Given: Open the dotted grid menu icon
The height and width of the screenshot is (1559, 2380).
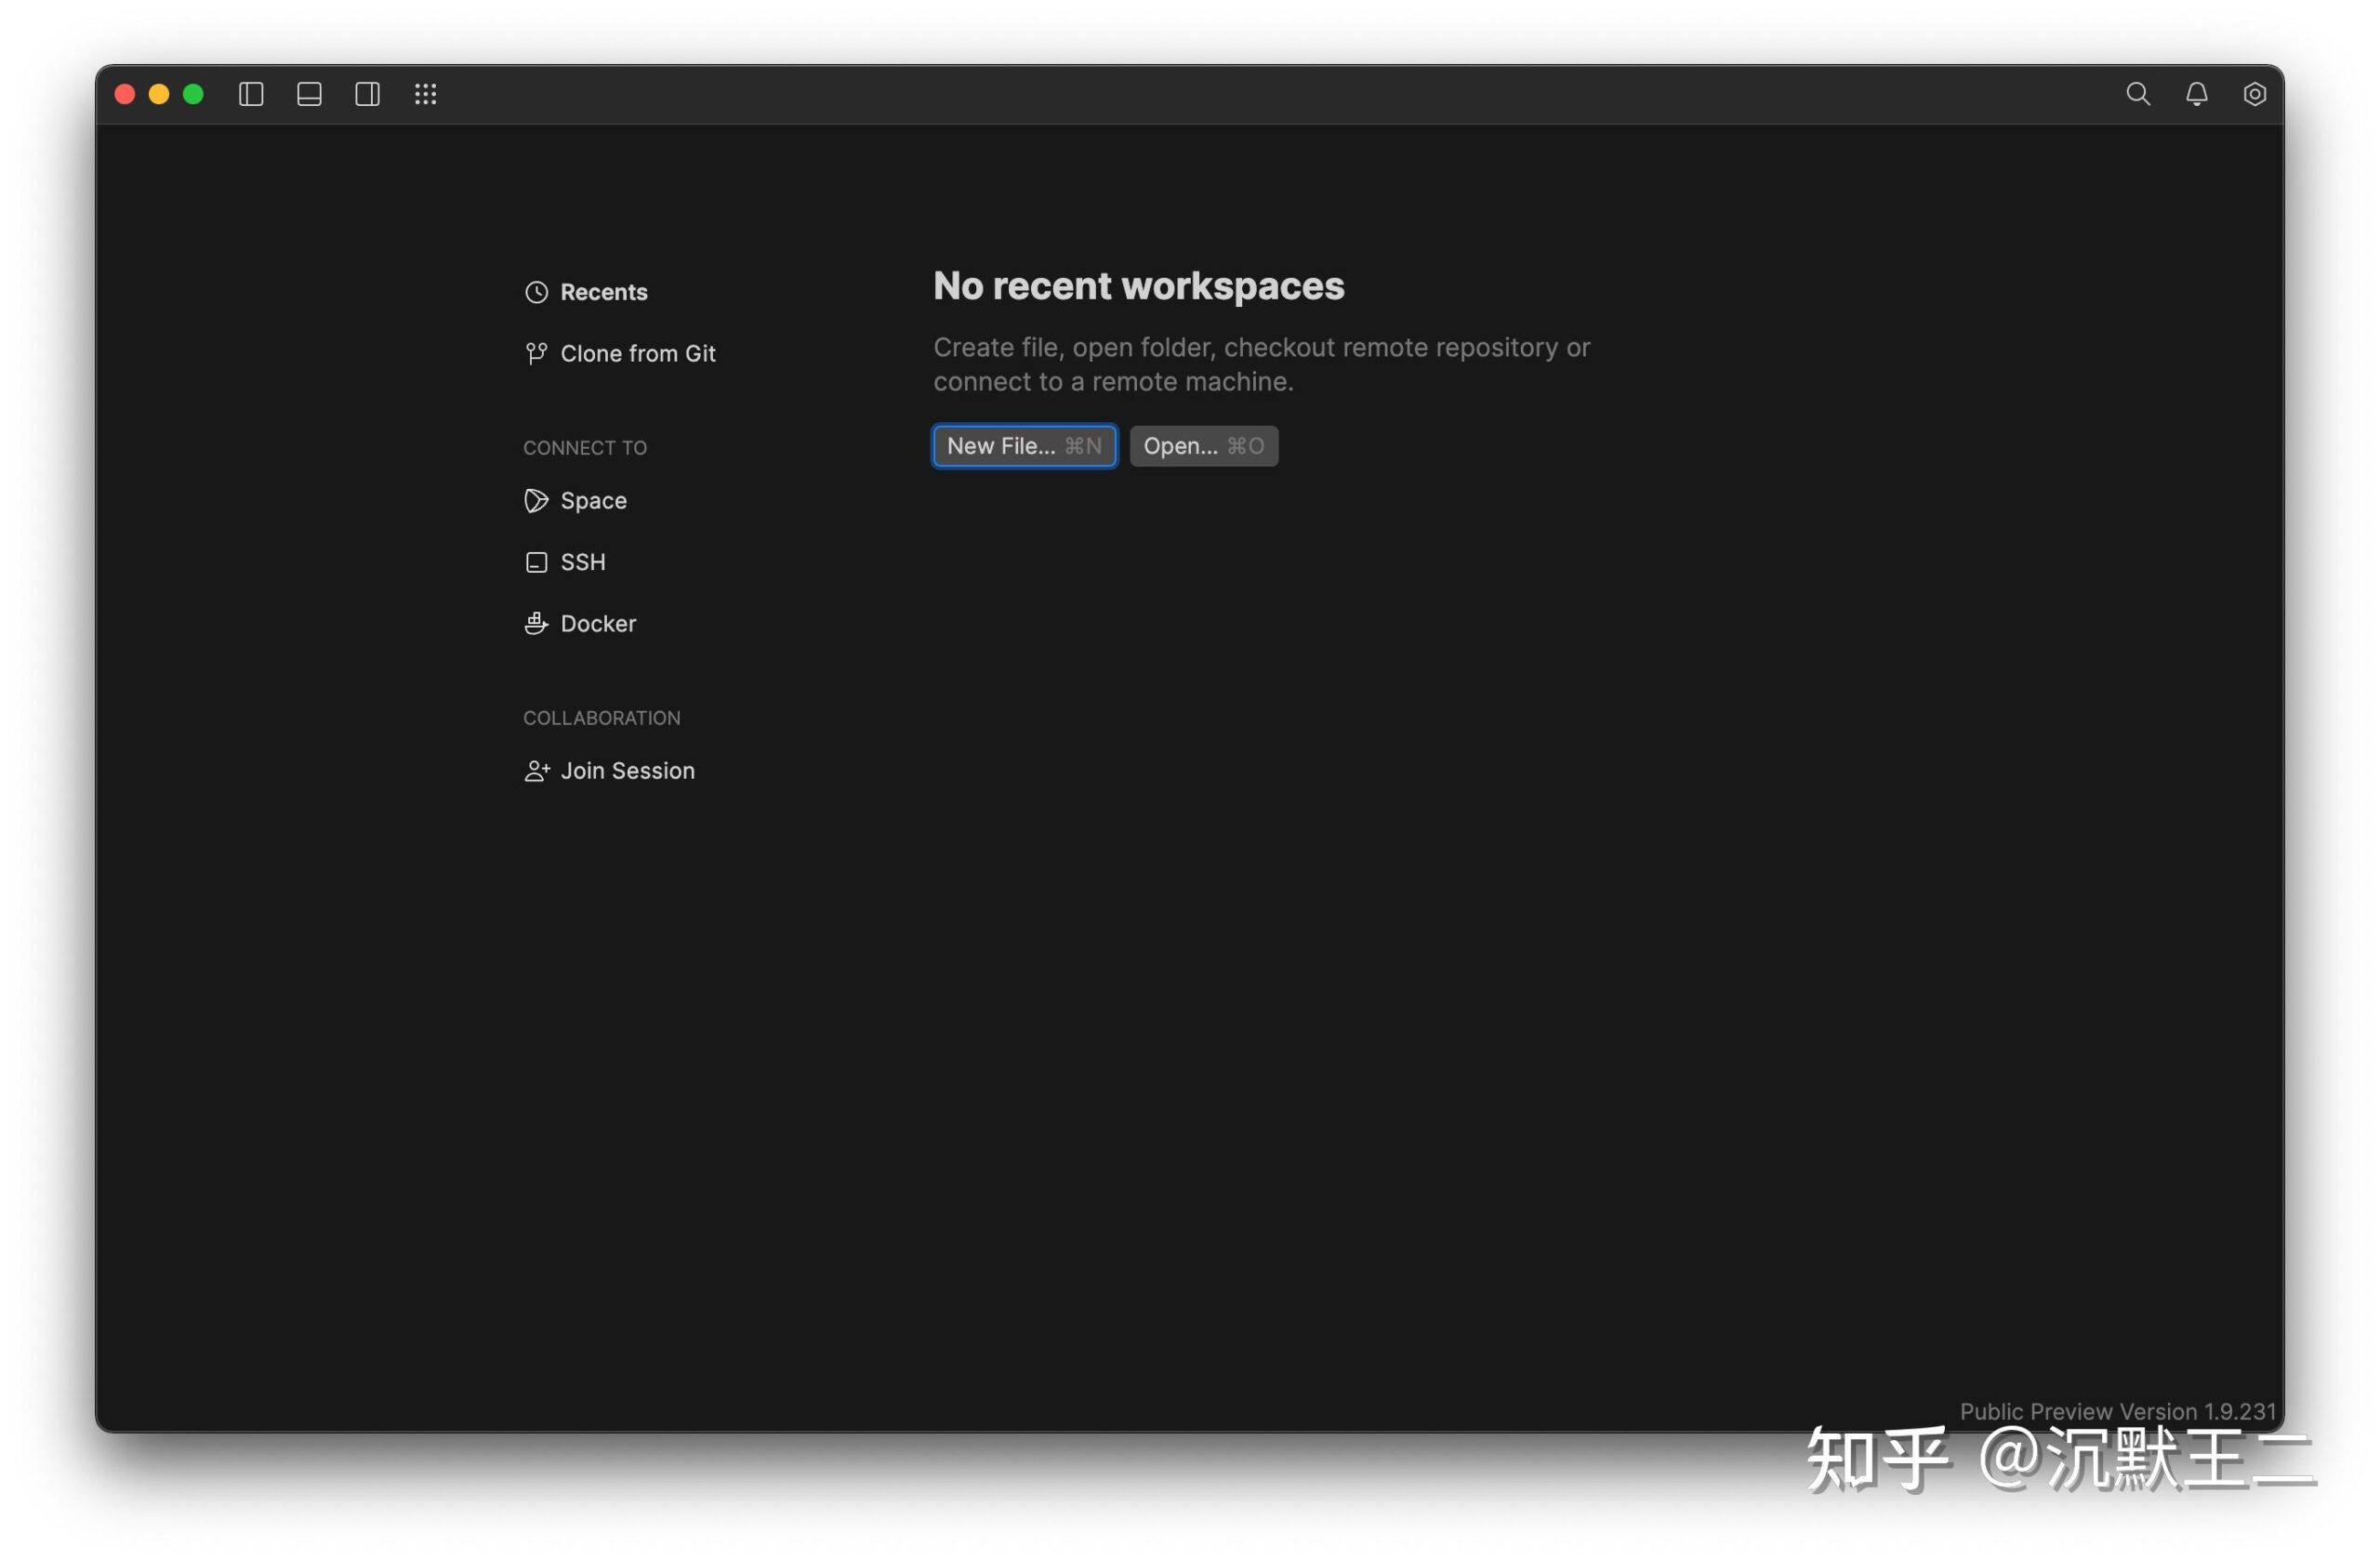Looking at the screenshot, I should point(425,94).
